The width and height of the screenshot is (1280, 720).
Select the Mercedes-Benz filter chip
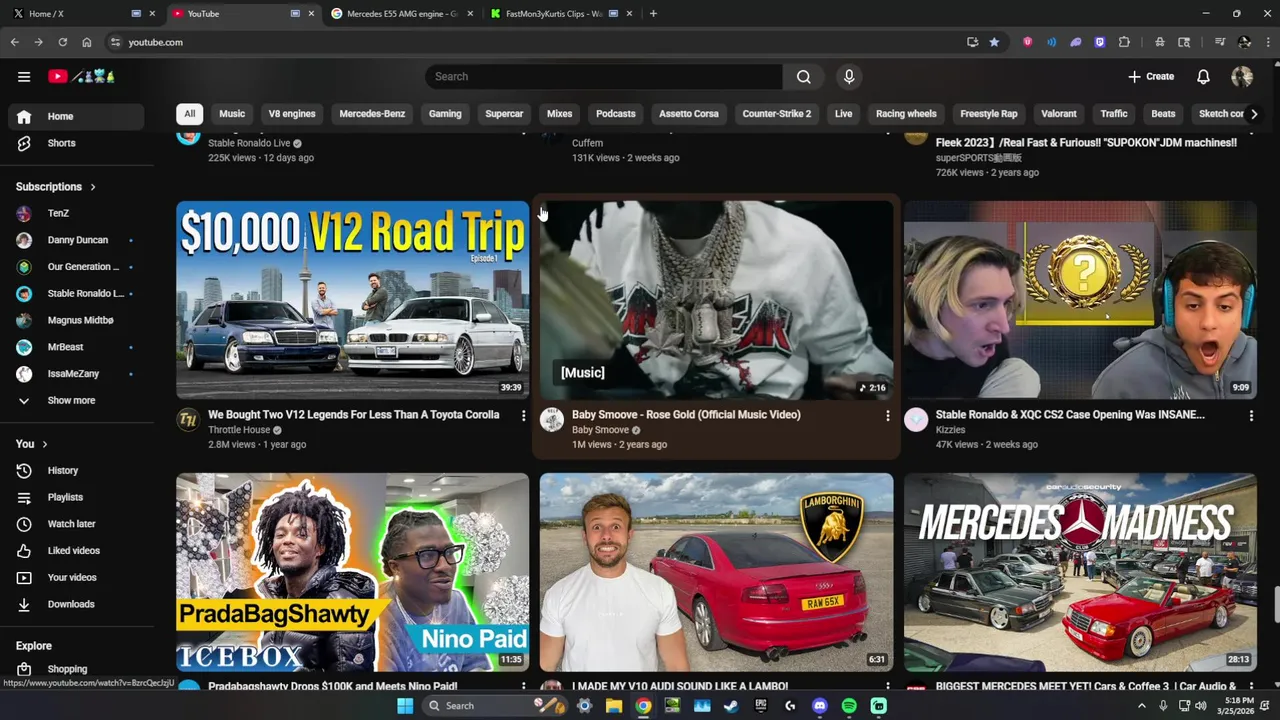click(372, 113)
